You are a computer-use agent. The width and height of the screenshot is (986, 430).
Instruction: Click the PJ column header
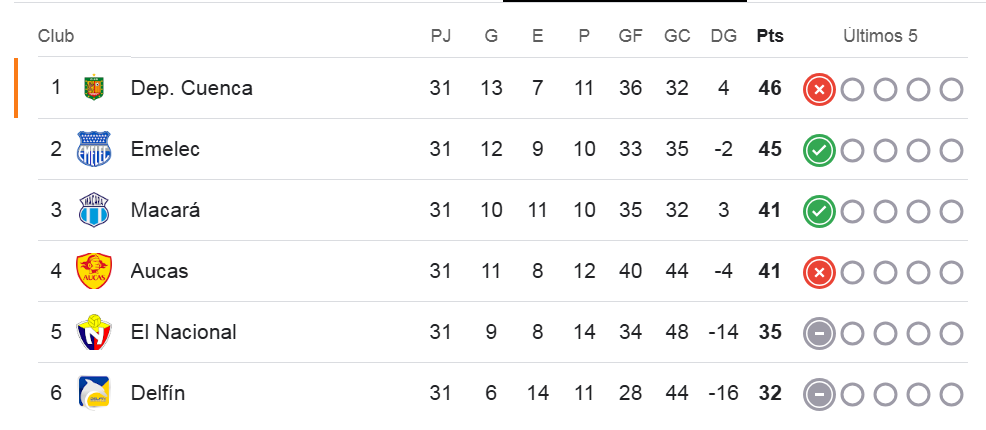click(441, 36)
